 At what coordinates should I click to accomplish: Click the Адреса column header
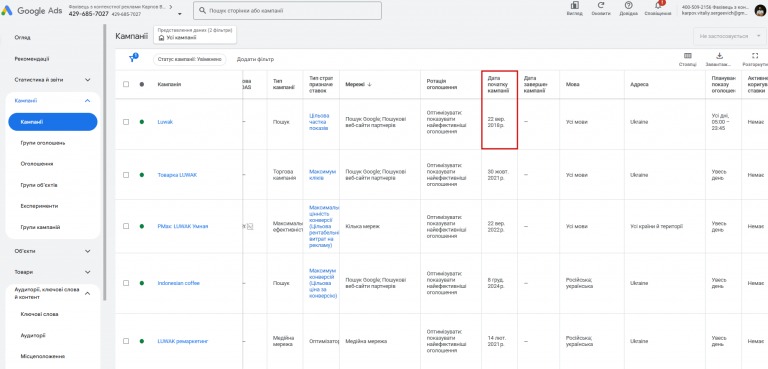[x=639, y=84]
